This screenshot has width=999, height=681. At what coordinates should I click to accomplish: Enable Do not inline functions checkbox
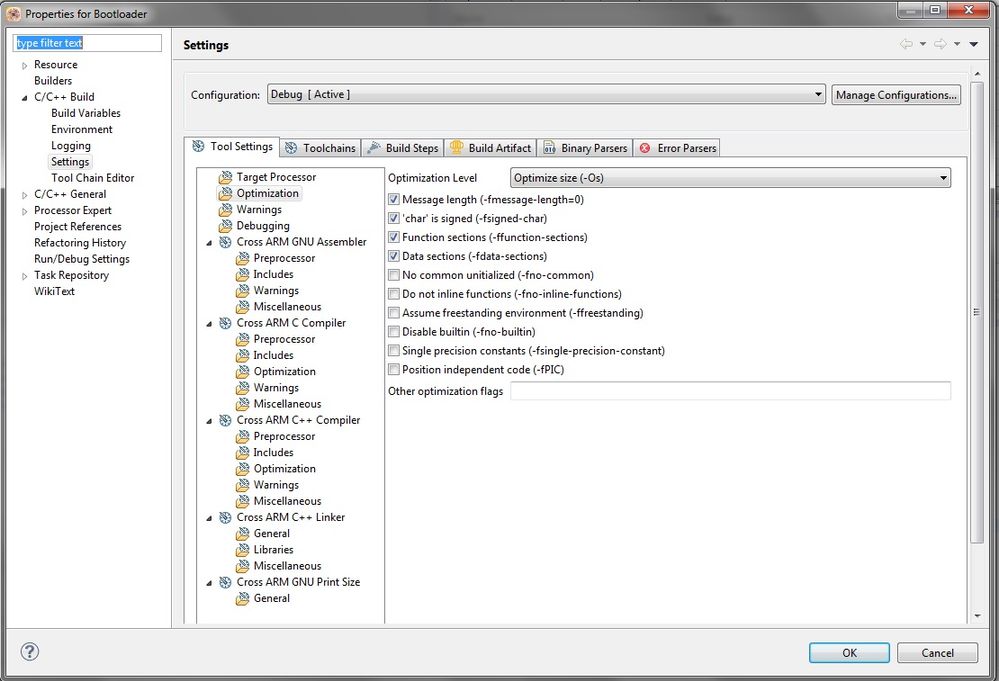point(394,294)
